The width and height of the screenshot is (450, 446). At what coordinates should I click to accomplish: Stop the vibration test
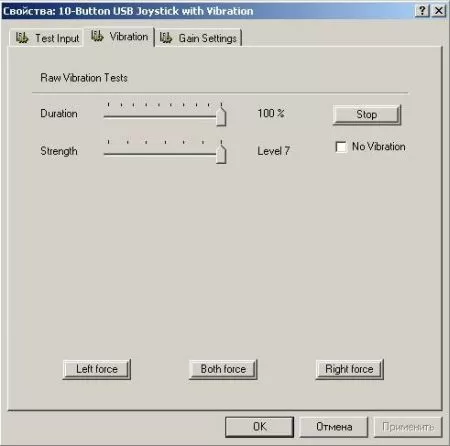[x=367, y=115]
